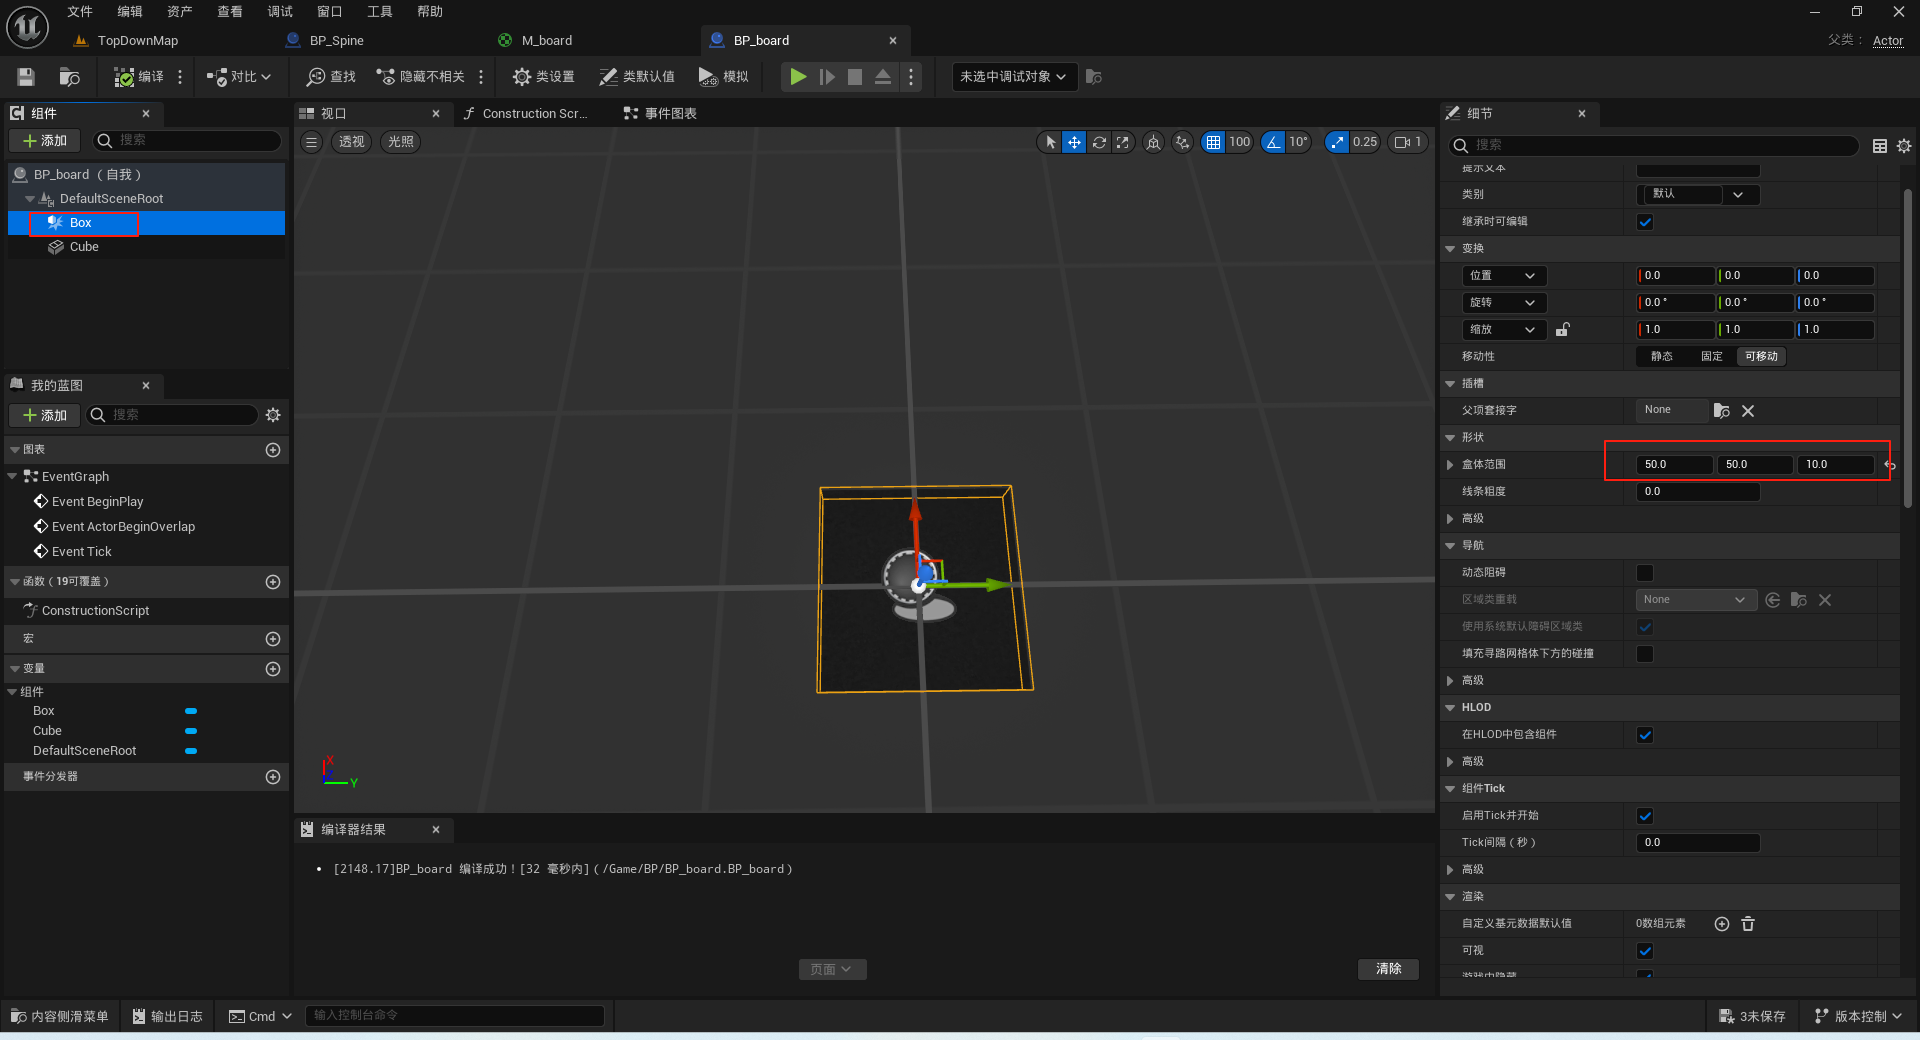Open Class Defaults (类默认值)
This screenshot has width=1920, height=1040.
tap(637, 77)
